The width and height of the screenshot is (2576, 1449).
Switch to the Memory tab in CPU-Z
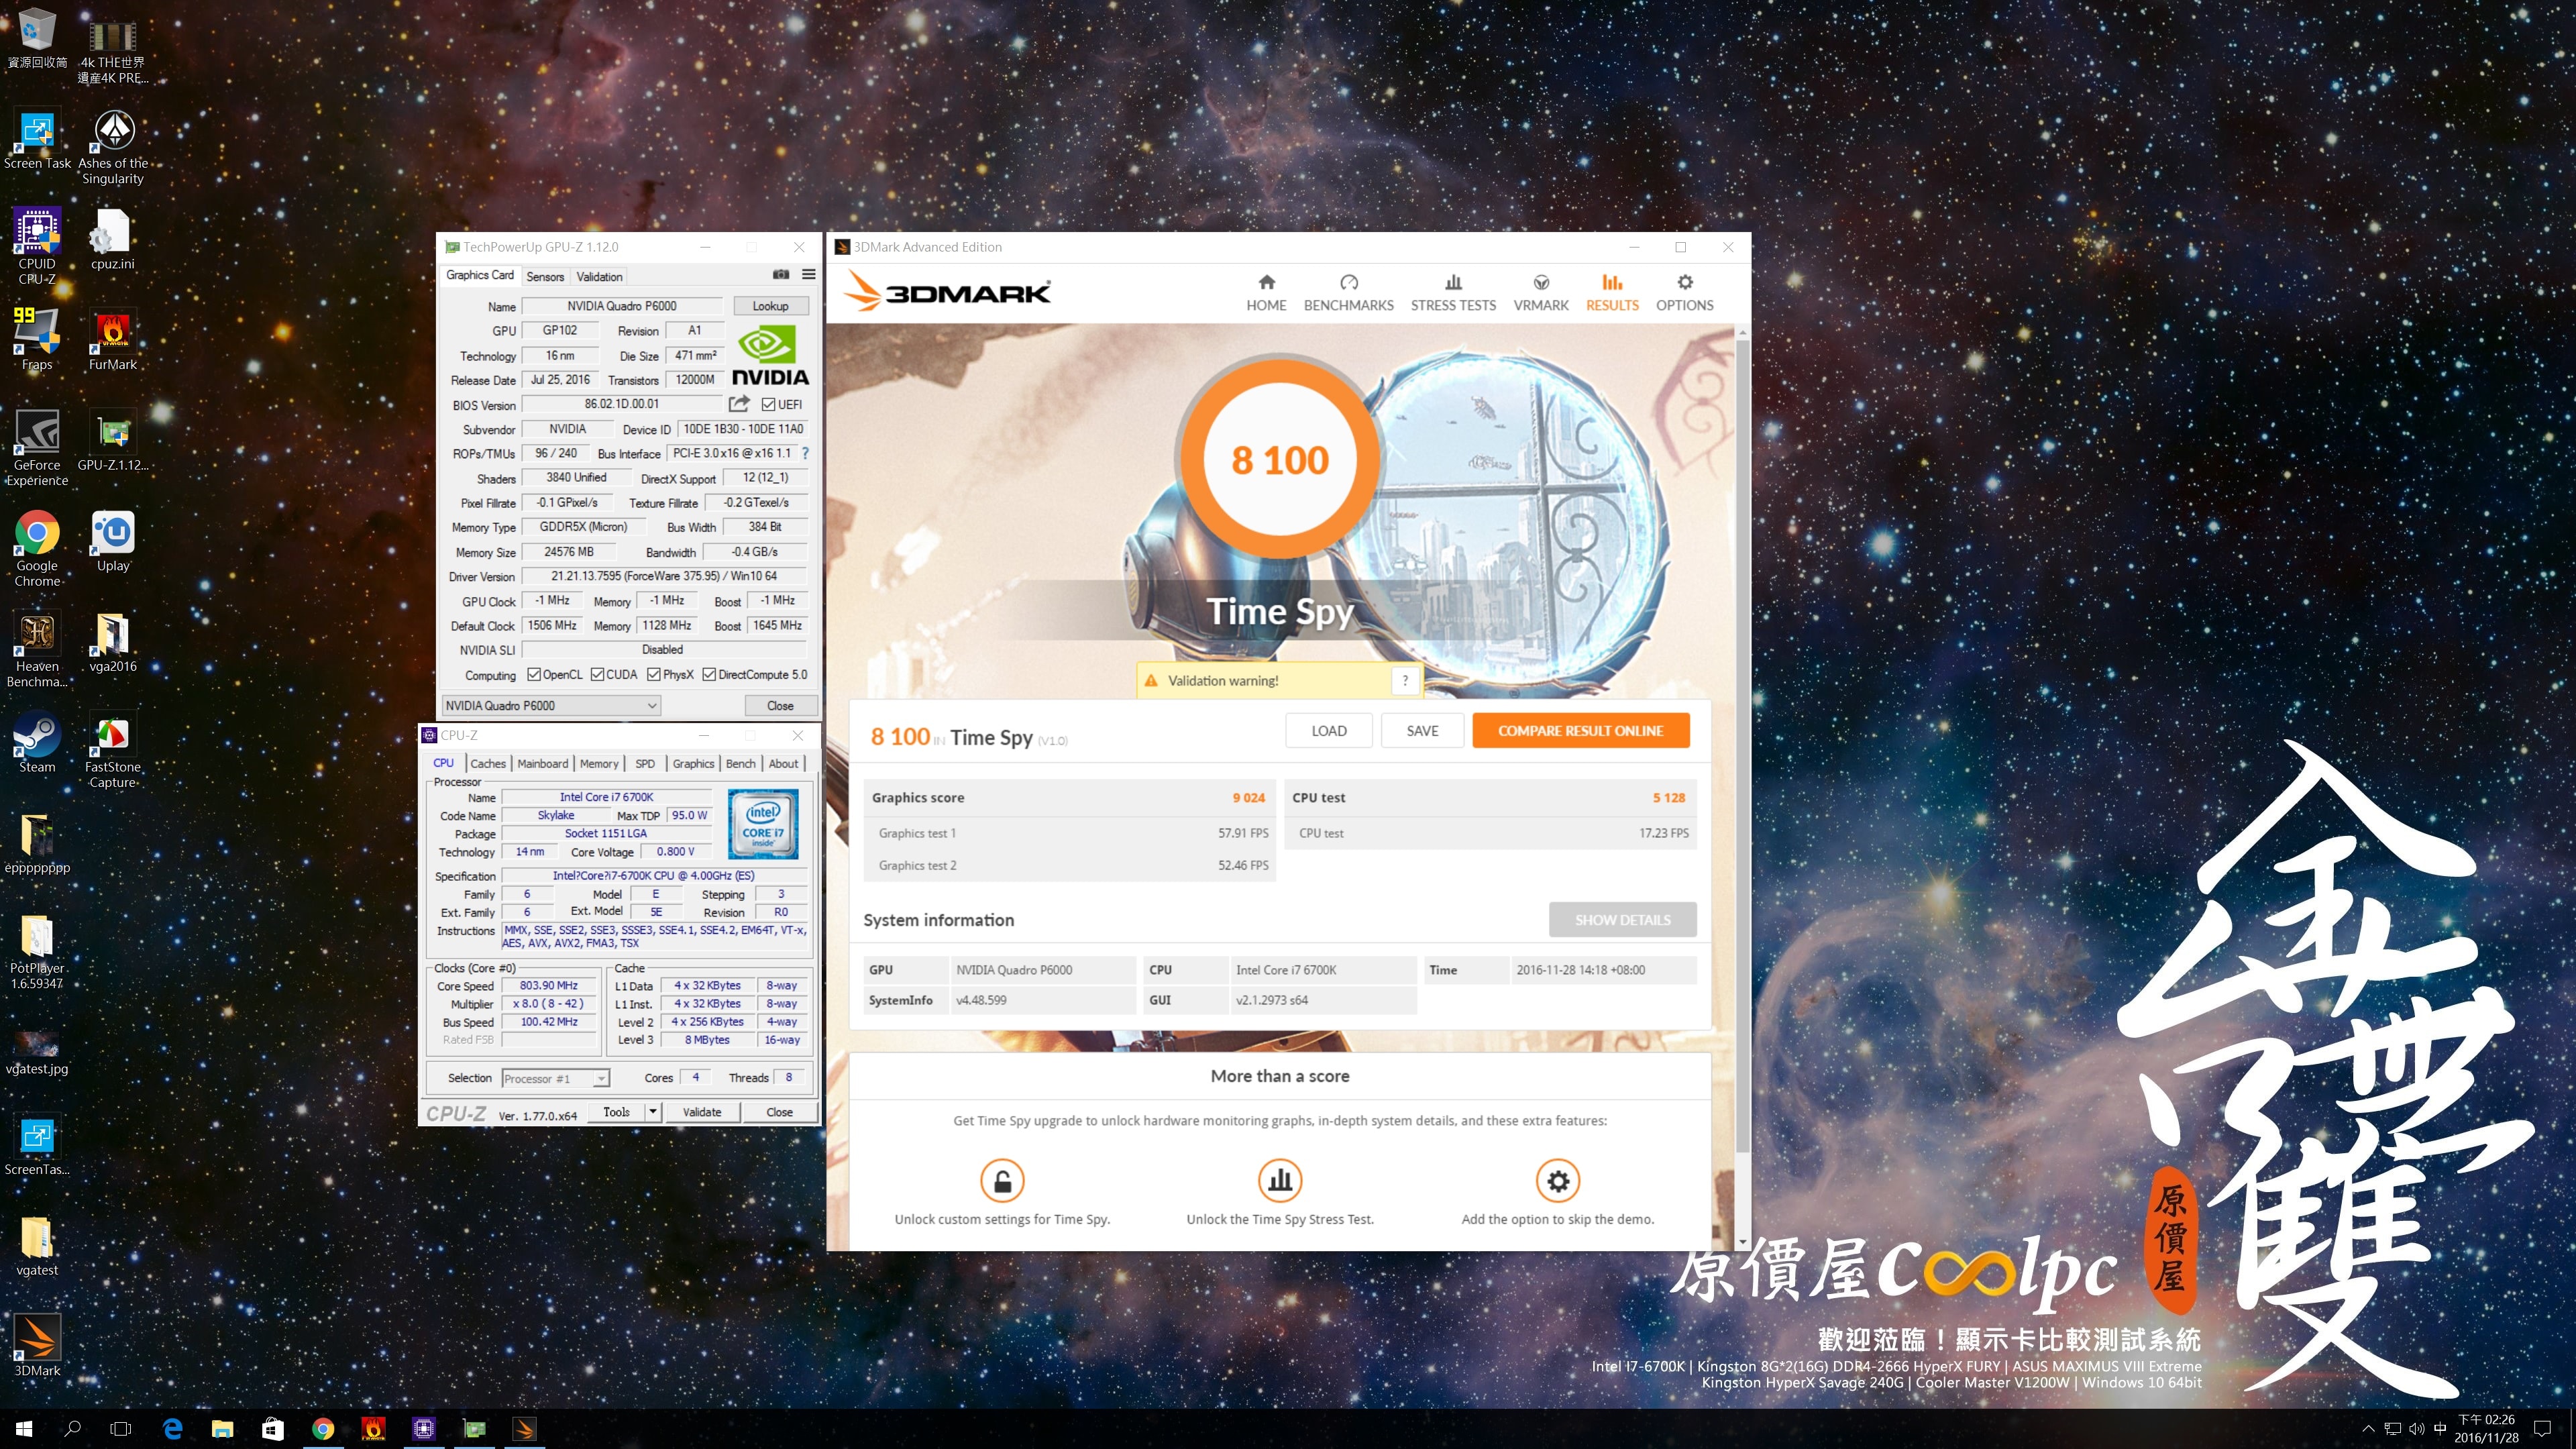tap(599, 763)
